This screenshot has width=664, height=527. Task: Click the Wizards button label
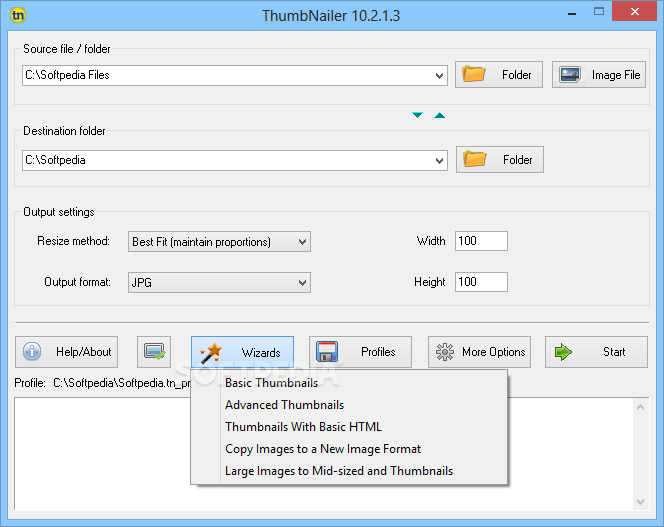(x=261, y=352)
